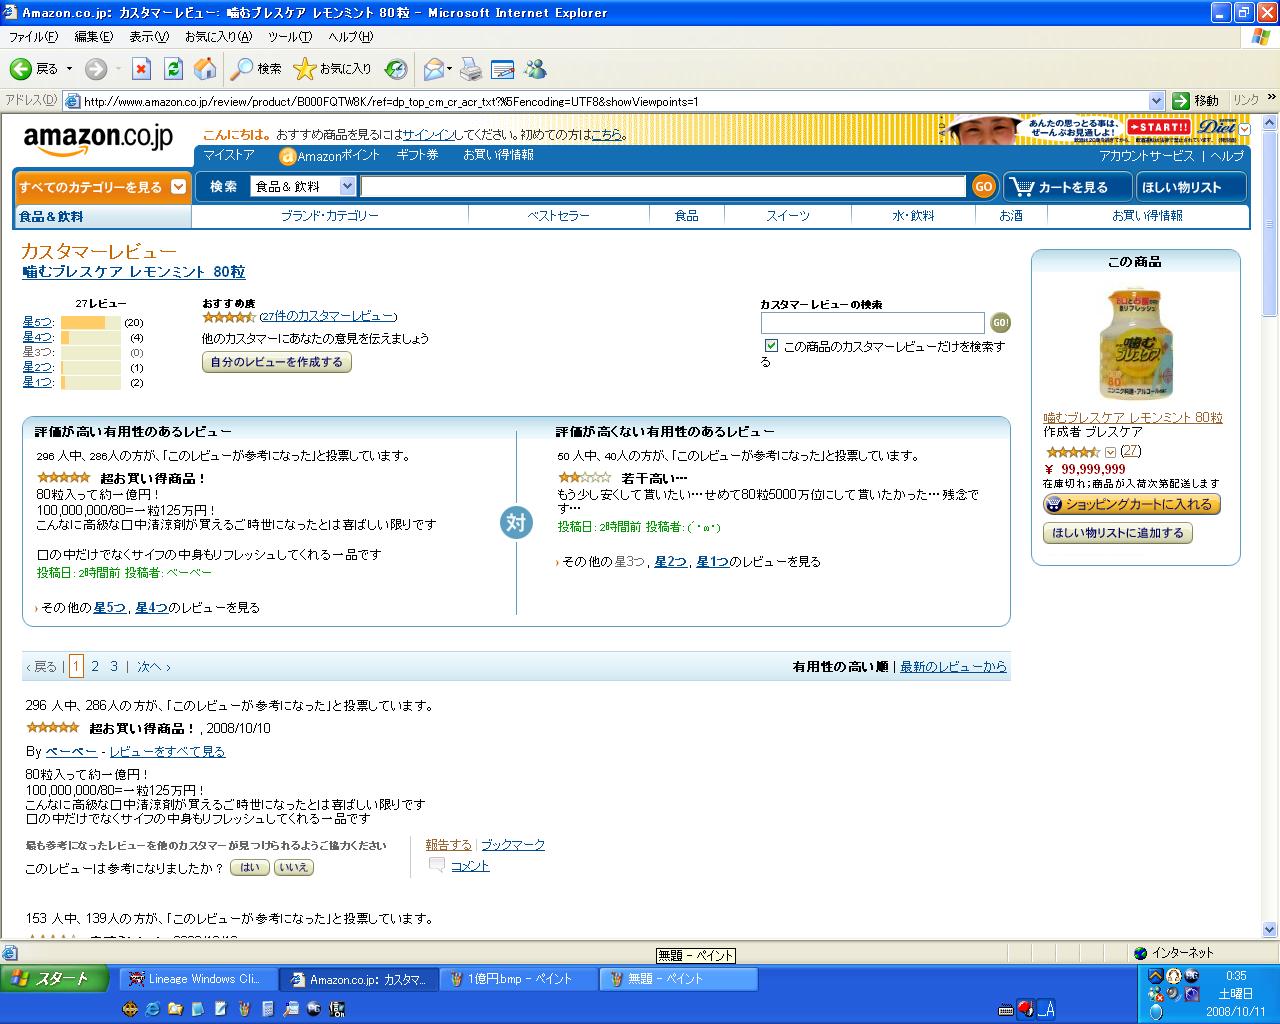Click the Edit page icon in toolbar
Screen dimensions: 1280x1024
point(502,69)
